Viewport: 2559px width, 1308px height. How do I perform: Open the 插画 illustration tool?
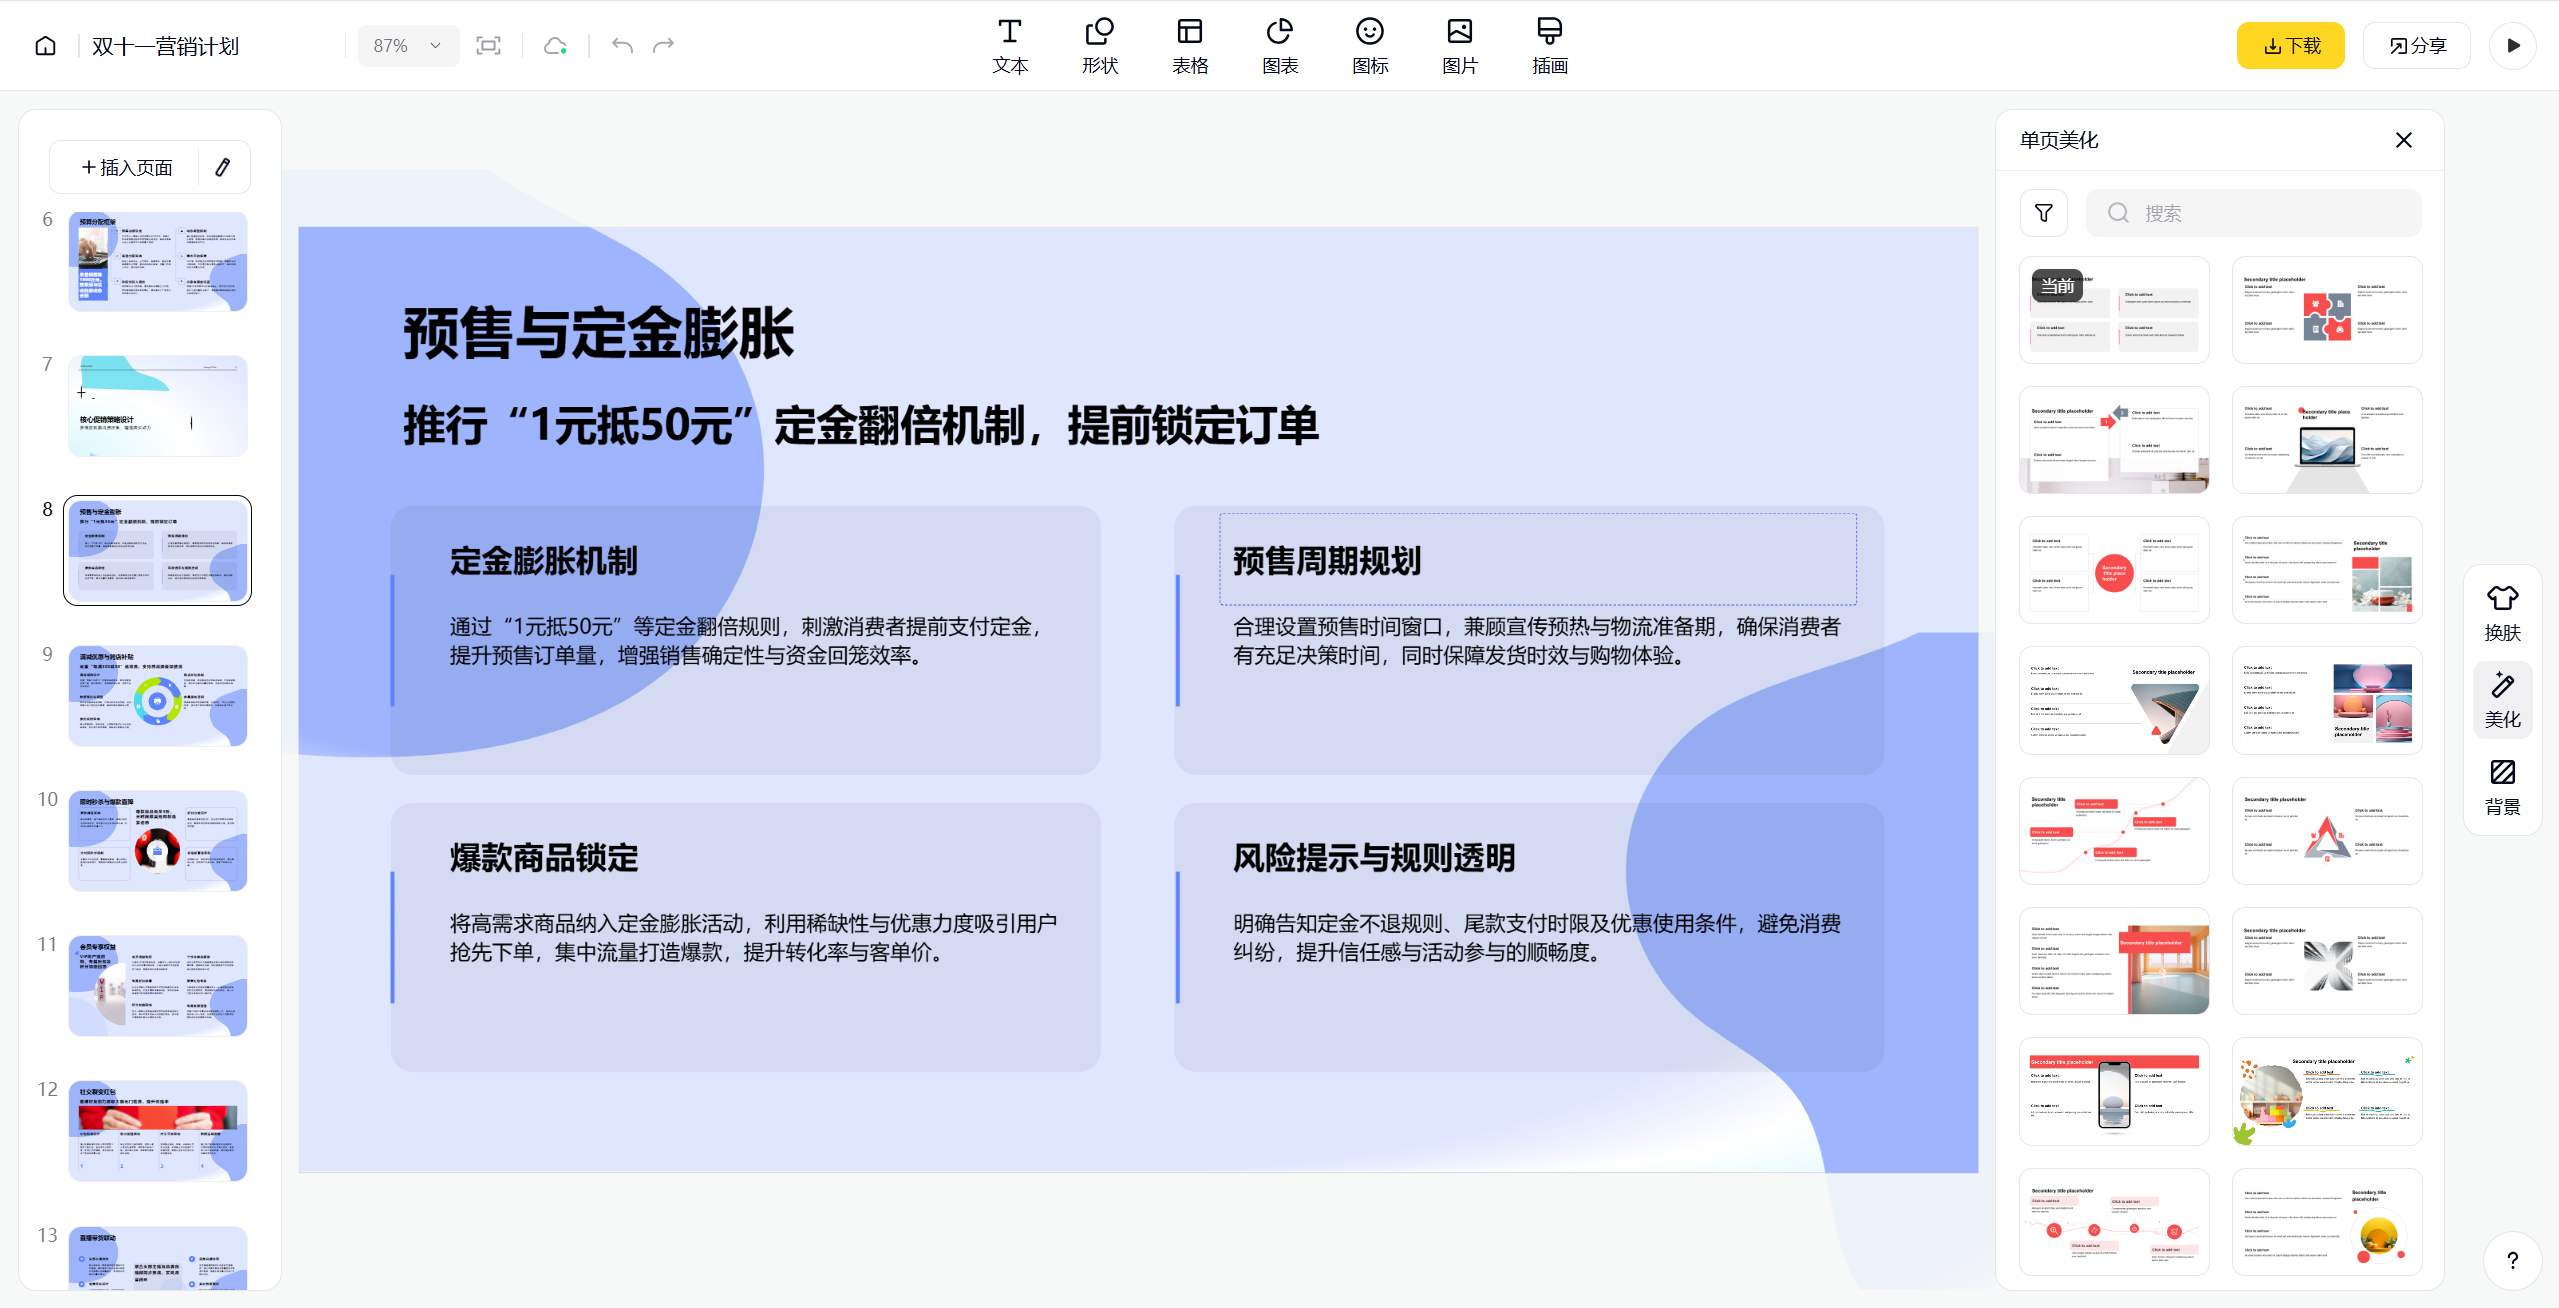pyautogui.click(x=1549, y=46)
